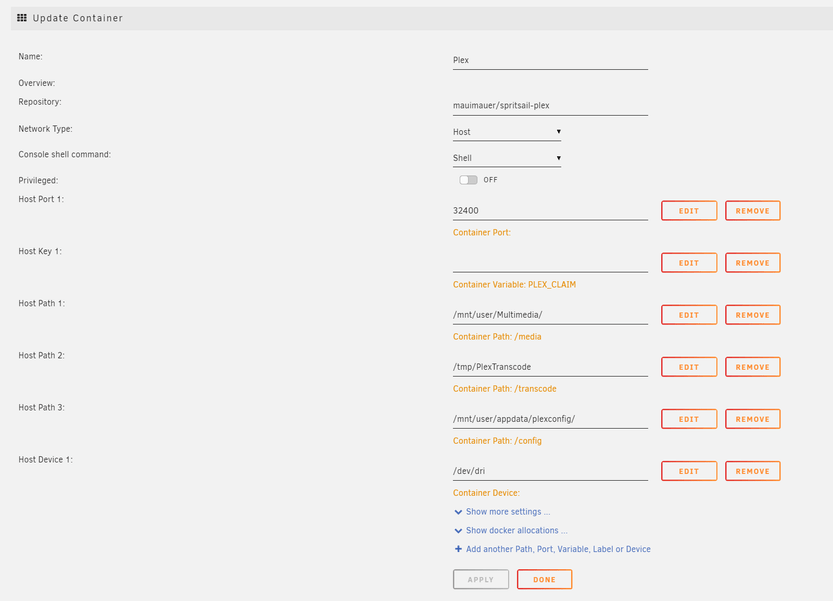833x601 pixels.
Task: Expand Show more settings
Action: [507, 512]
